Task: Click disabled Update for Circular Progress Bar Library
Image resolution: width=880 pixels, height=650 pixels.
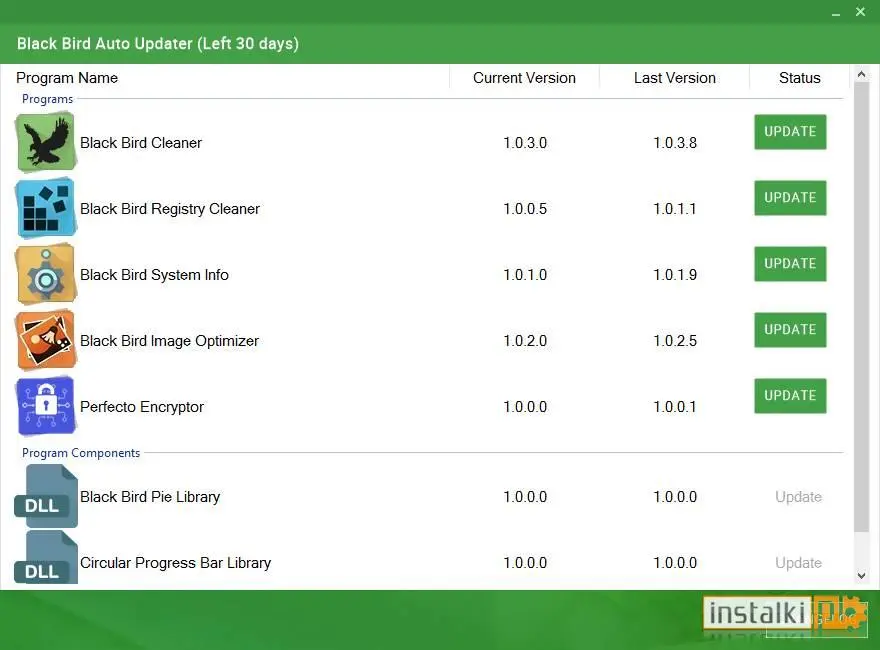Action: click(798, 562)
